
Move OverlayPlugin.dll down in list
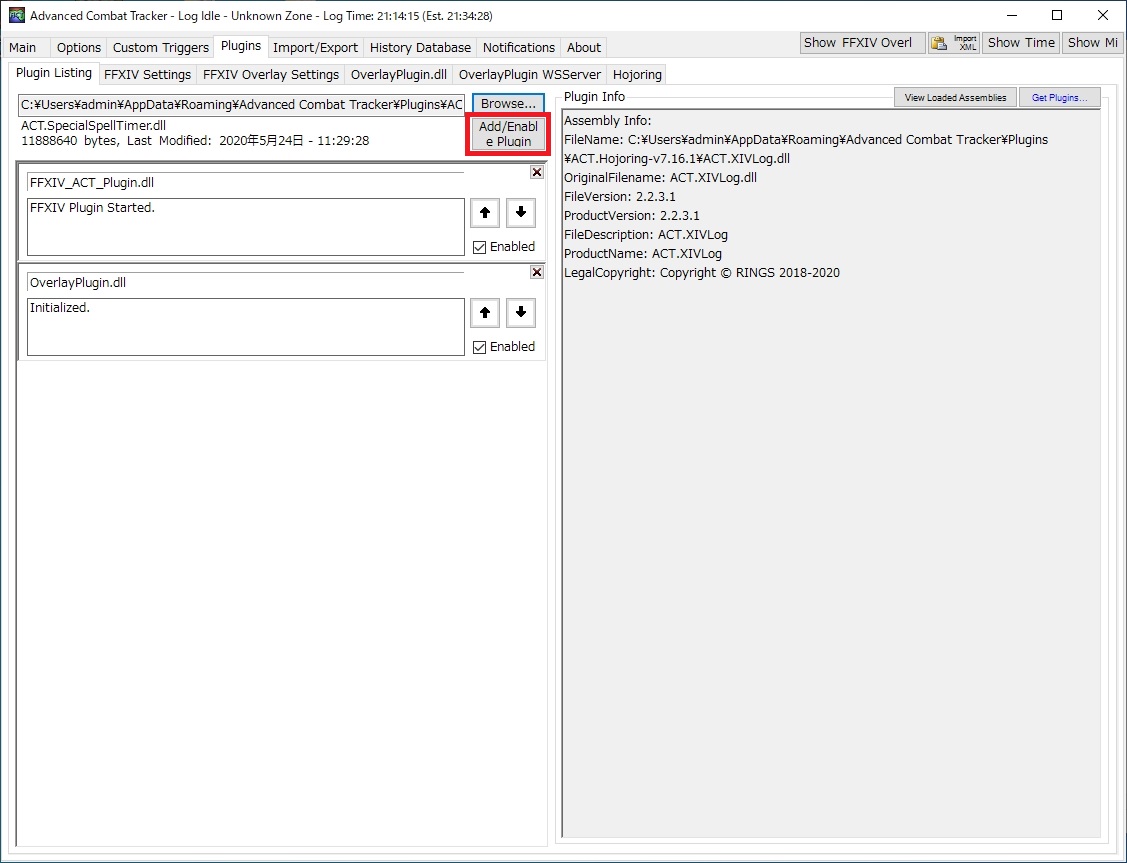[x=521, y=313]
